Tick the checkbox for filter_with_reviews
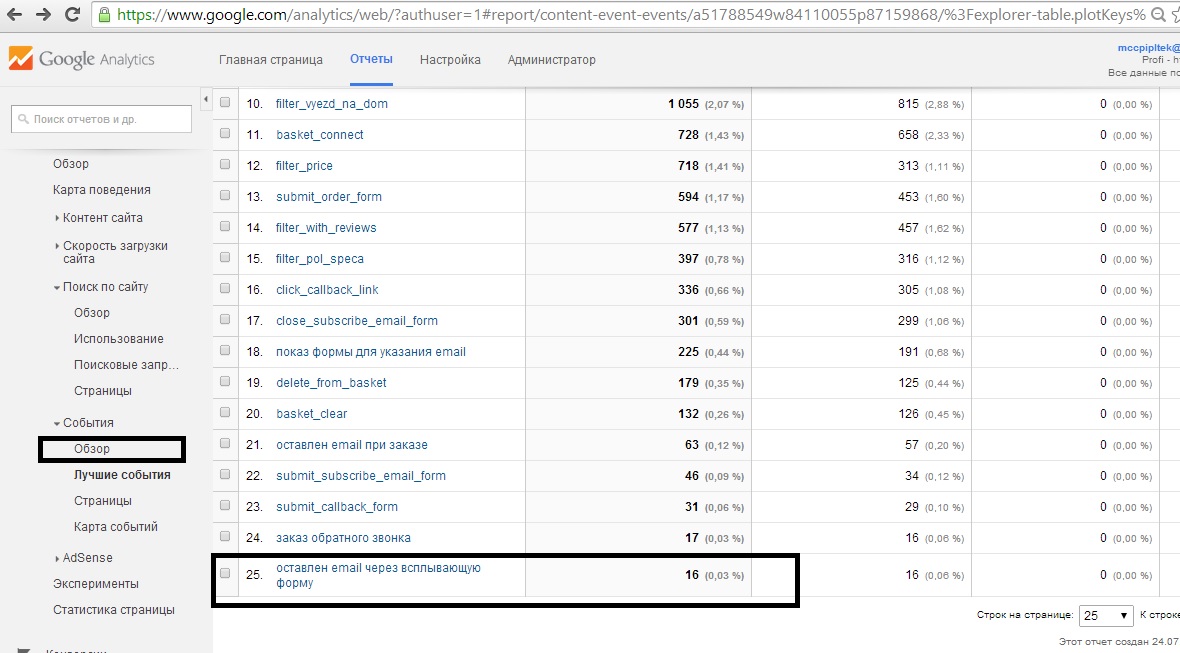This screenshot has width=1180, height=653. (x=225, y=226)
